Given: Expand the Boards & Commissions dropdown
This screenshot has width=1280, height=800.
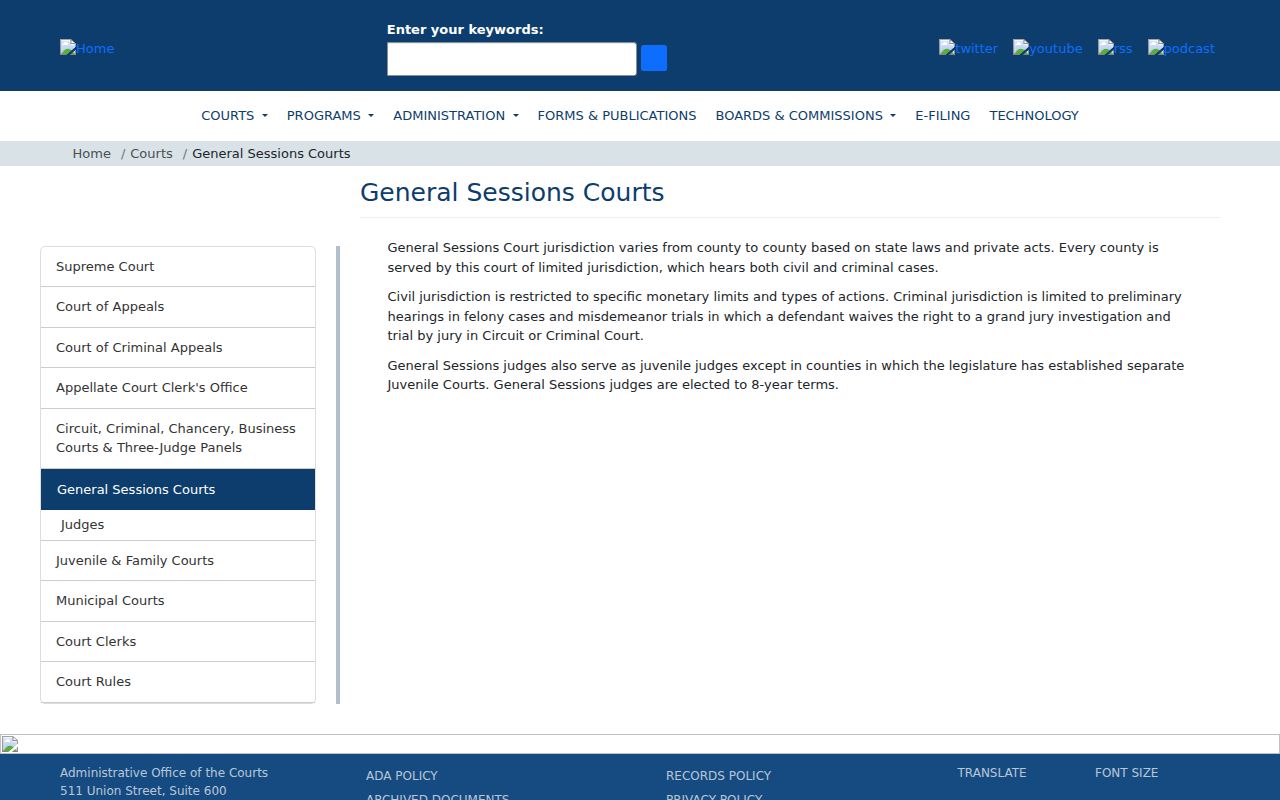Looking at the screenshot, I should 806,115.
